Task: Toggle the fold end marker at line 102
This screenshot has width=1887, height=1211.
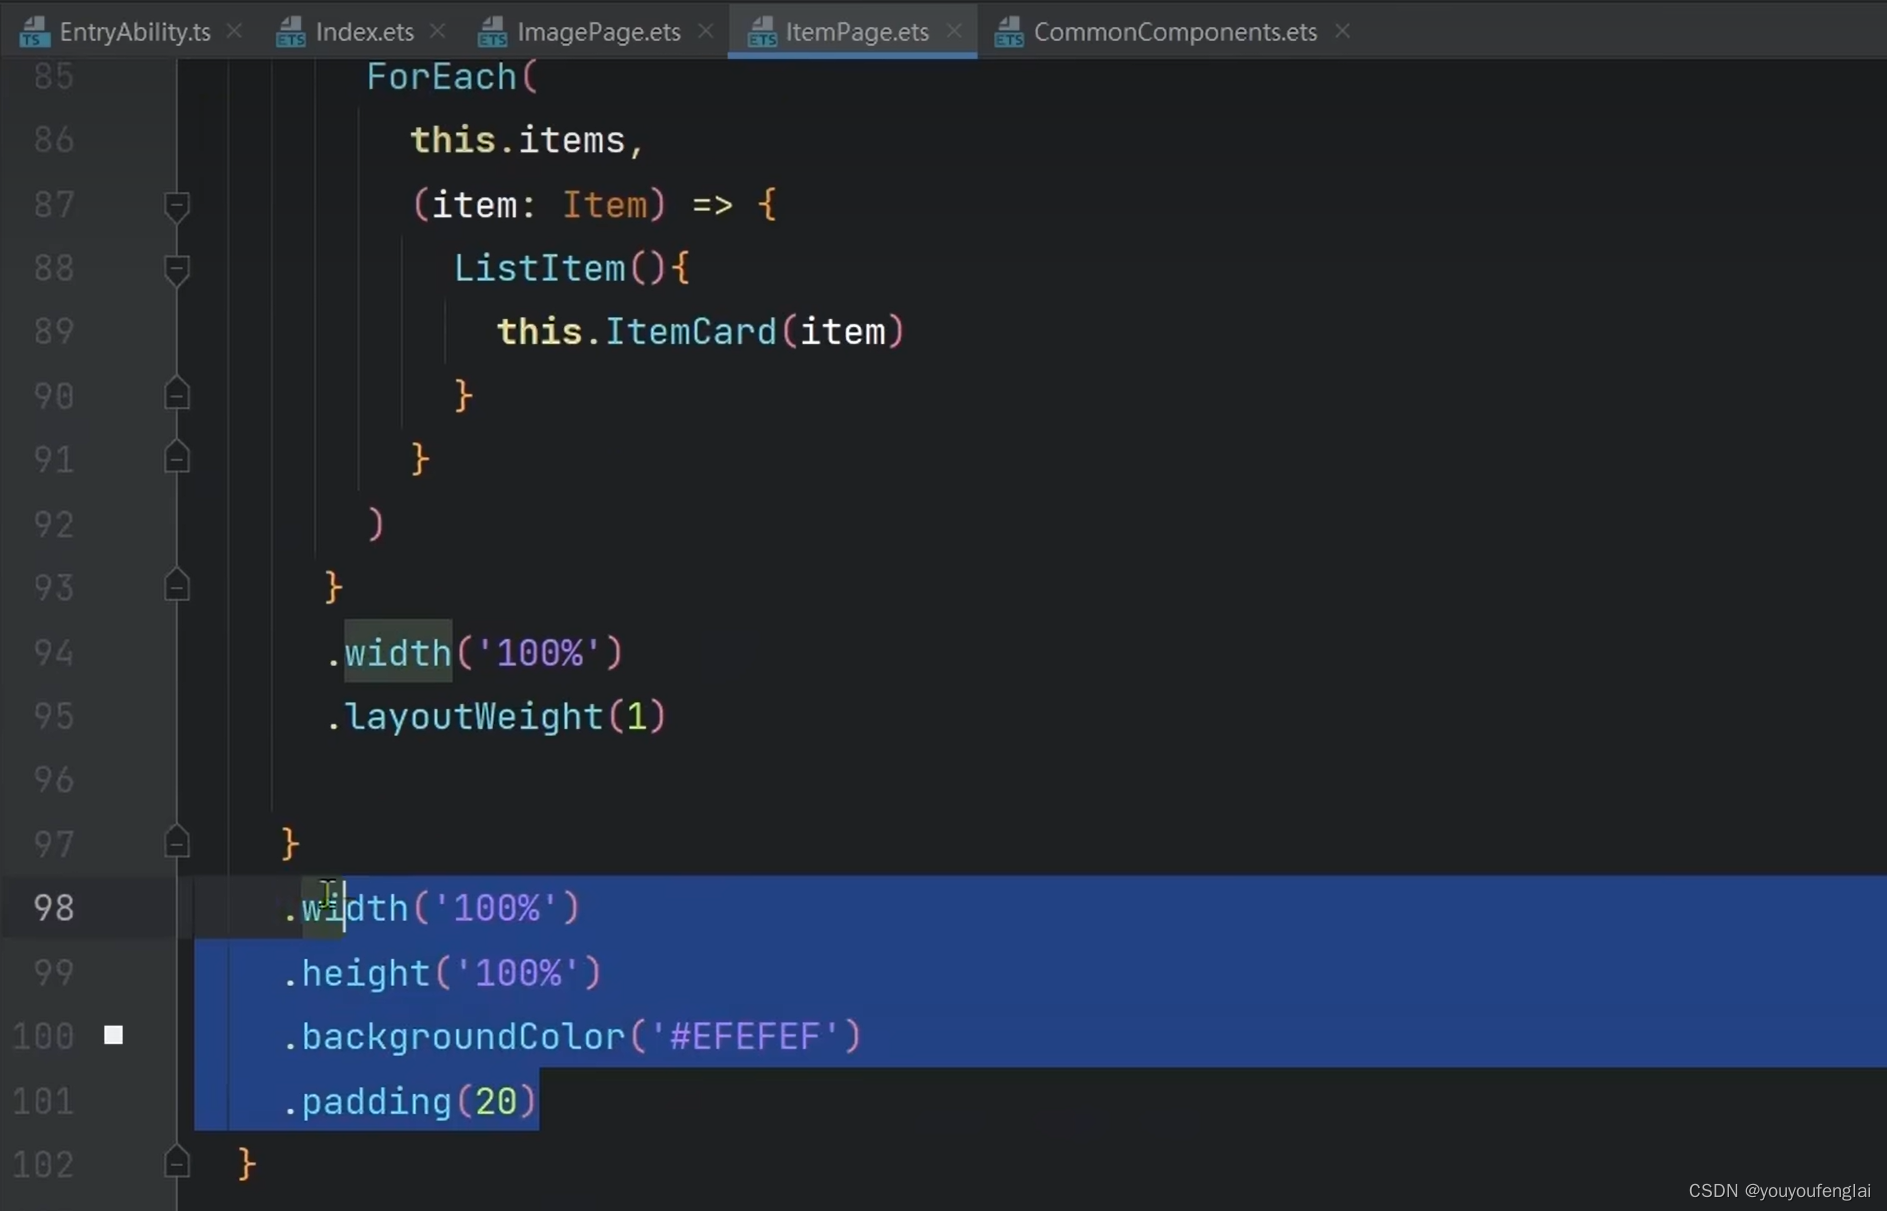Action: pos(177,1162)
